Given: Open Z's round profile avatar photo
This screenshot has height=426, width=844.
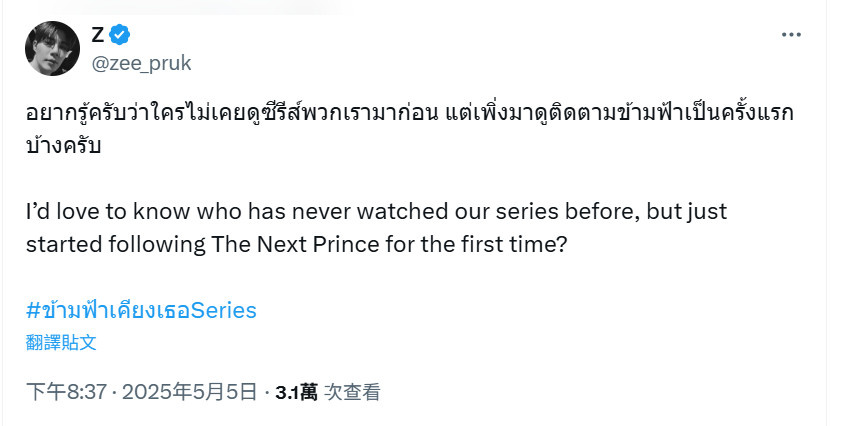Looking at the screenshot, I should (x=52, y=48).
